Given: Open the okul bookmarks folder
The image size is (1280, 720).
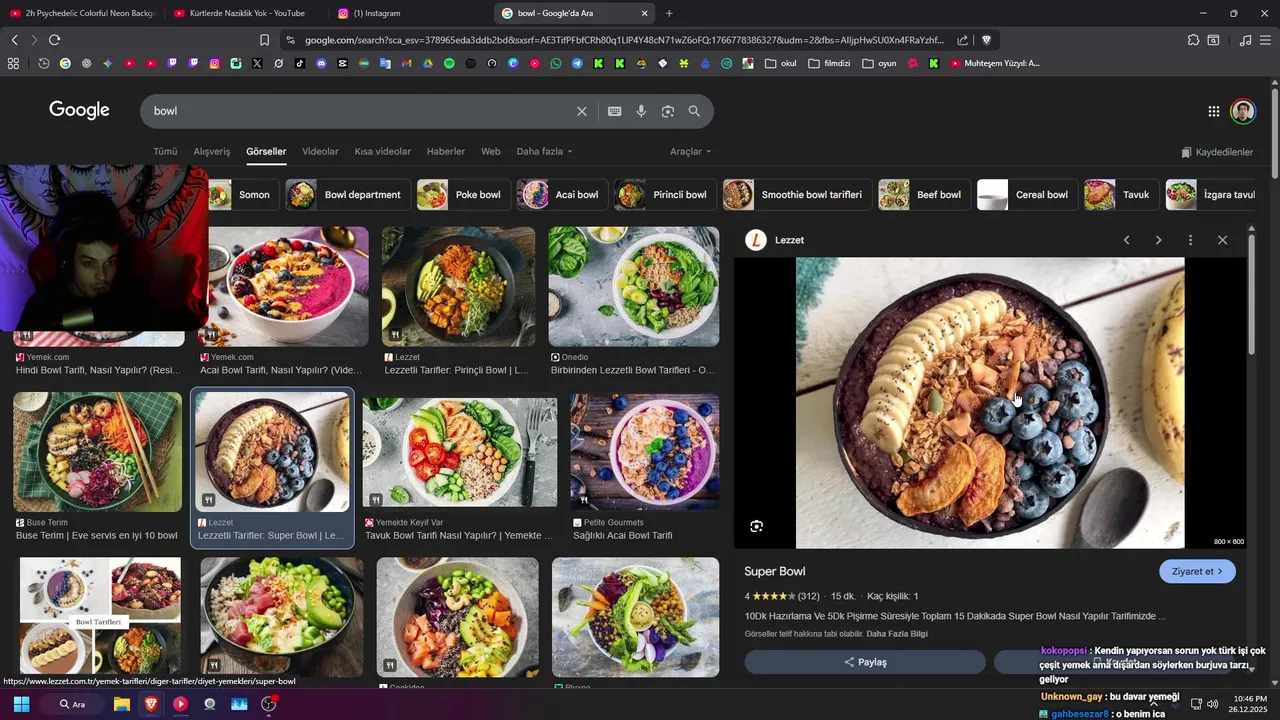Looking at the screenshot, I should 781,63.
